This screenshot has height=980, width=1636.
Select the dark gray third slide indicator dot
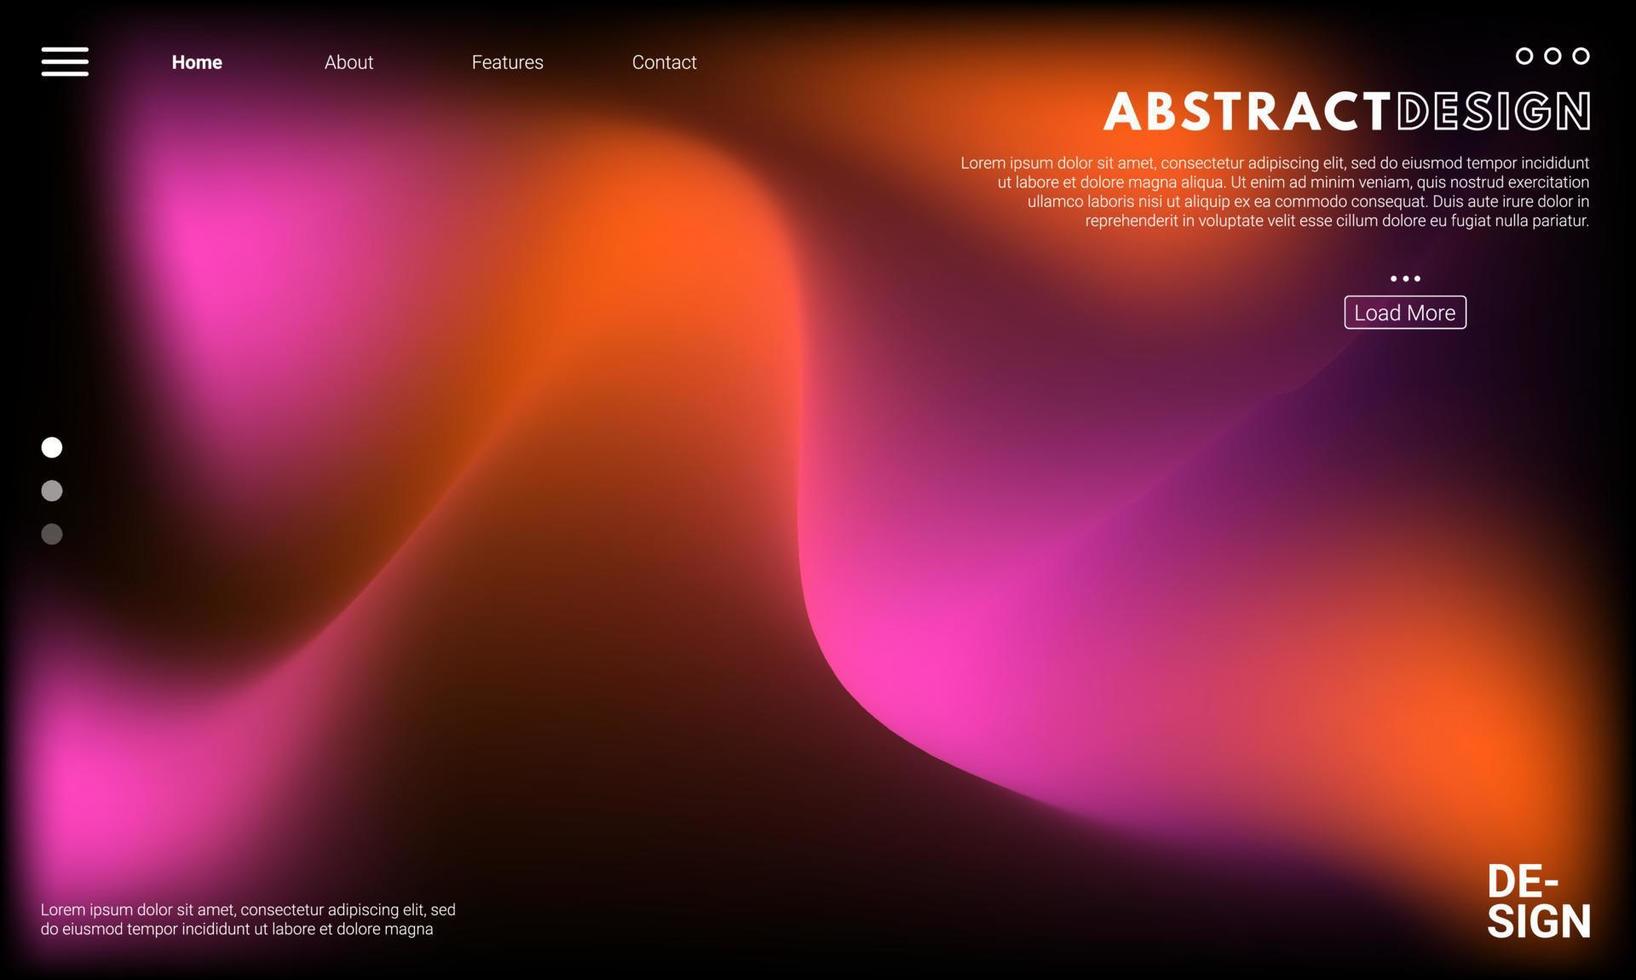tap(52, 534)
